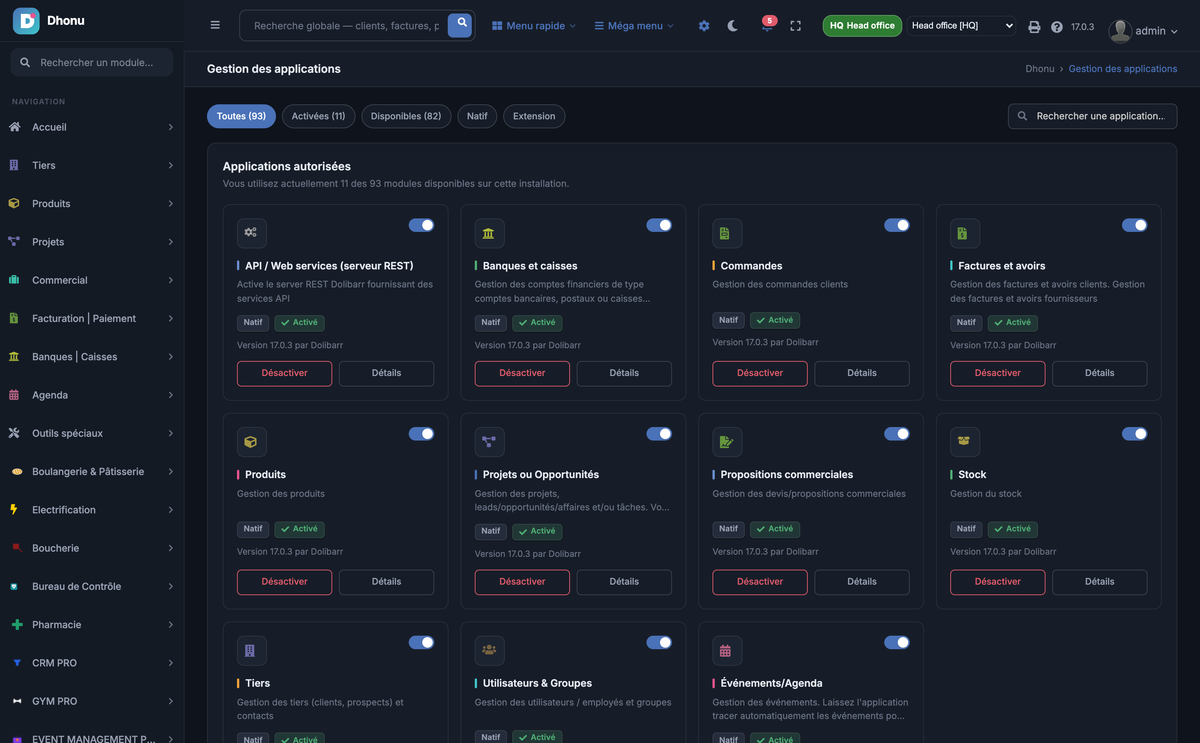Expand the Boucherie sidebar chevron

170,548
